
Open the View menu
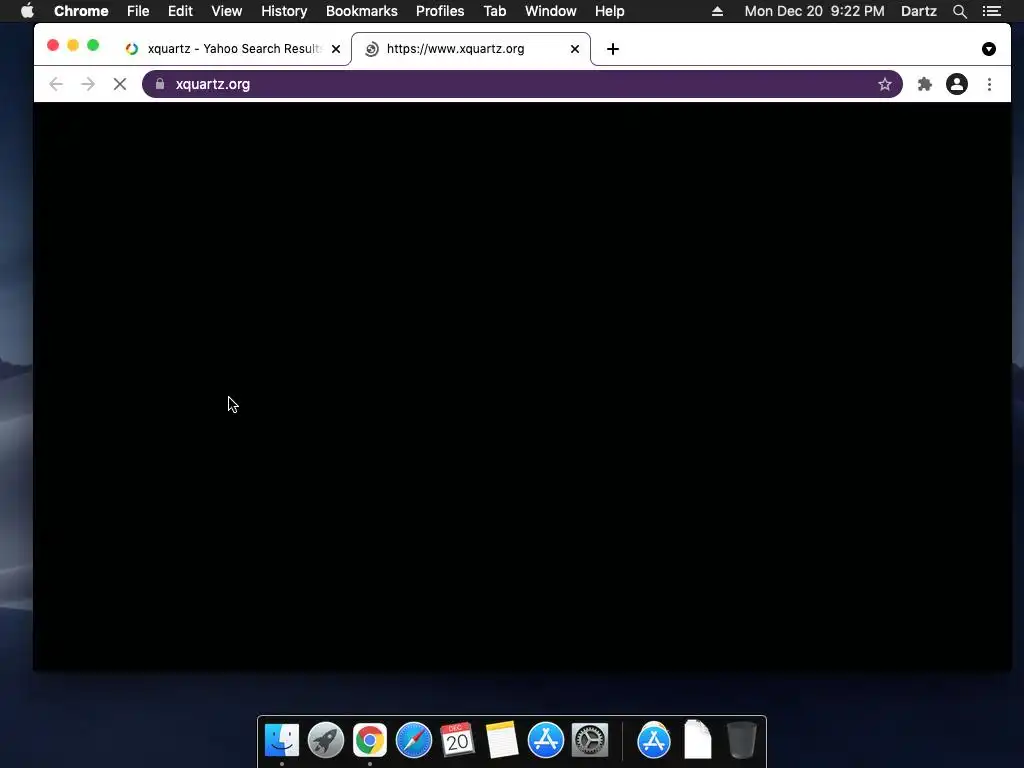click(227, 11)
